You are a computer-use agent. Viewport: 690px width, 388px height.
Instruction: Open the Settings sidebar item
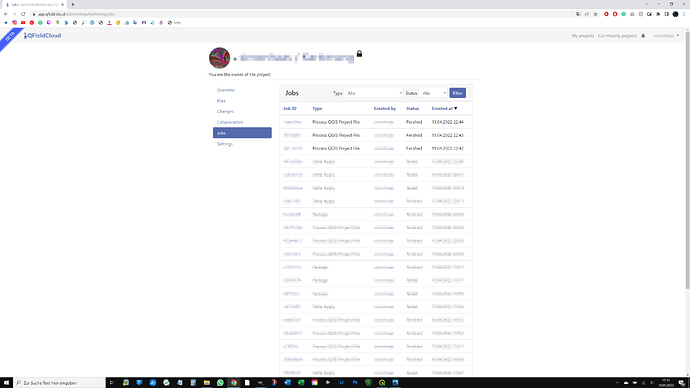pyautogui.click(x=224, y=144)
